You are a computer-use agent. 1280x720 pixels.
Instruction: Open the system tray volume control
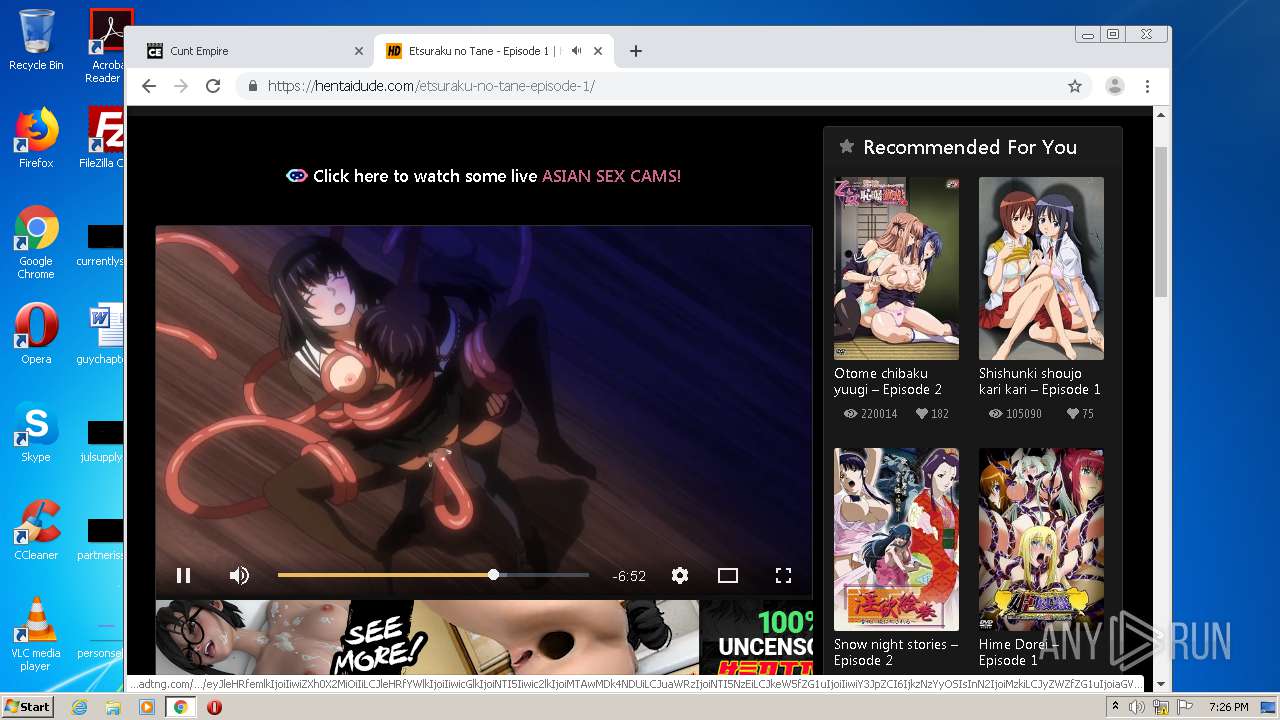pyautogui.click(x=1137, y=707)
